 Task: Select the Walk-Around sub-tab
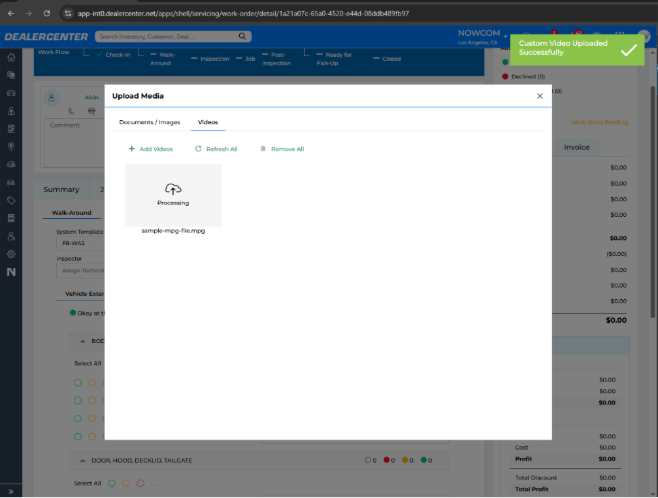click(71, 213)
